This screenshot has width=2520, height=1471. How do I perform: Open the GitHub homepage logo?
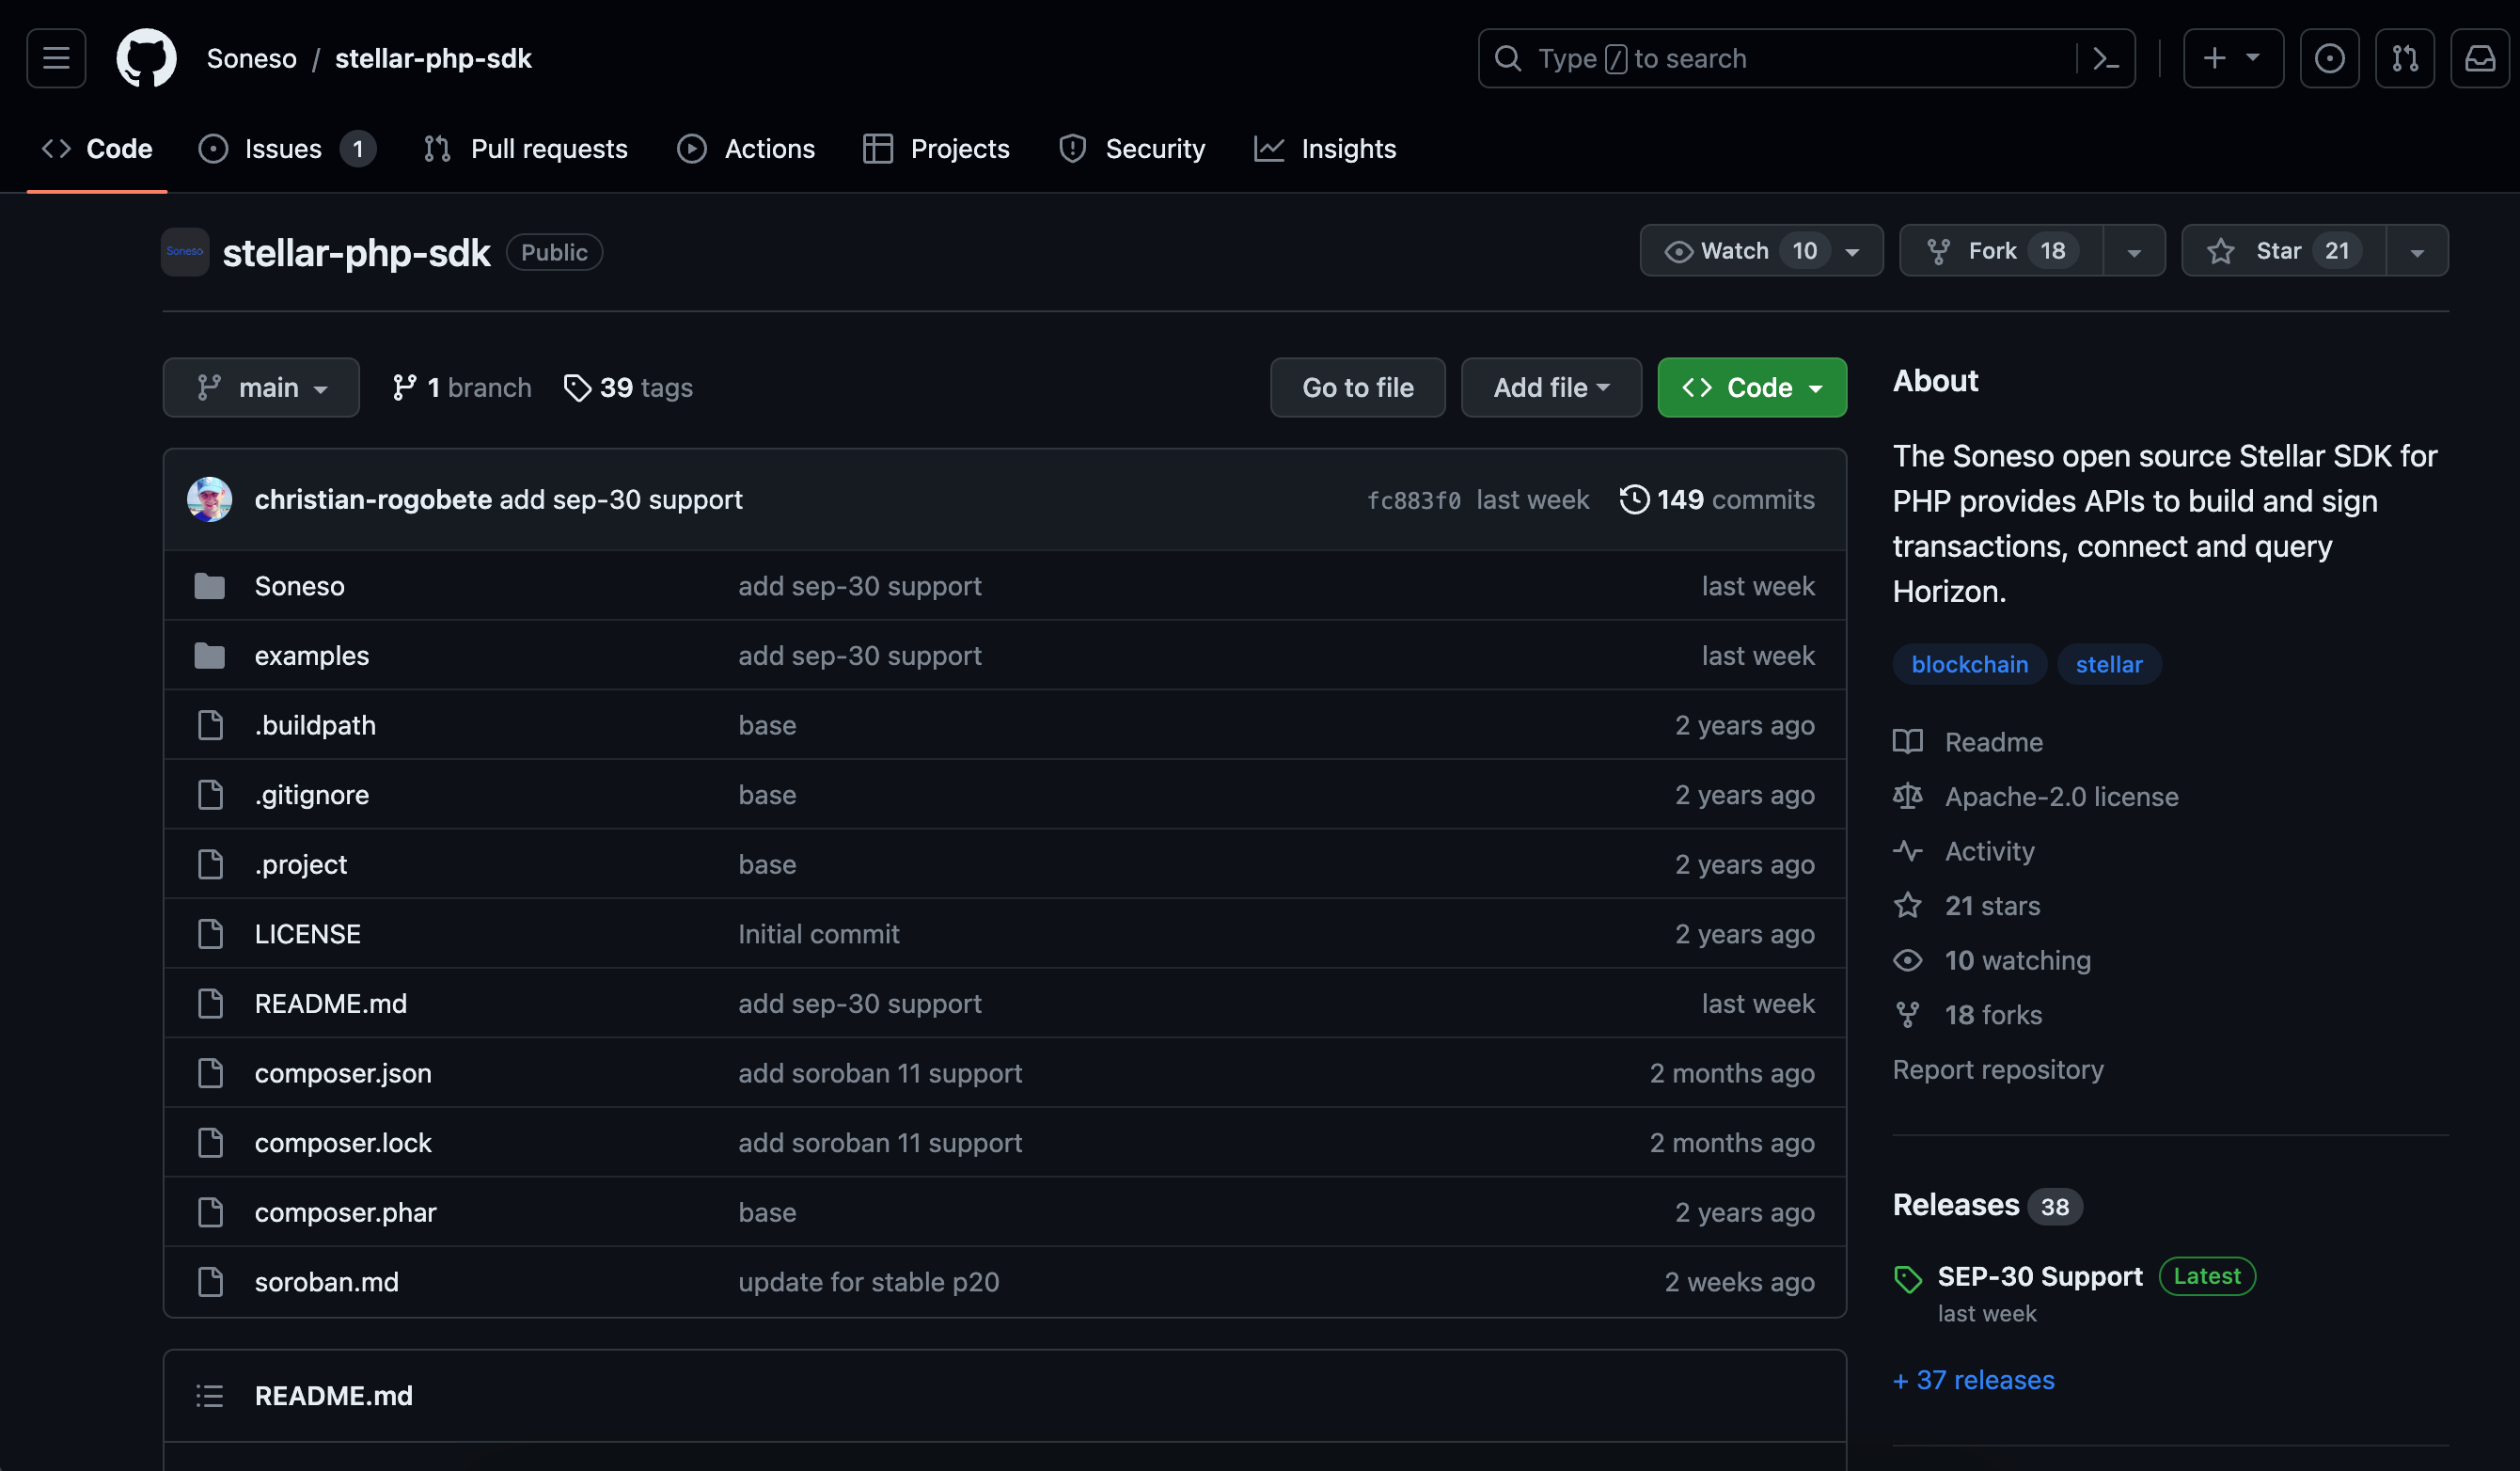click(x=146, y=58)
